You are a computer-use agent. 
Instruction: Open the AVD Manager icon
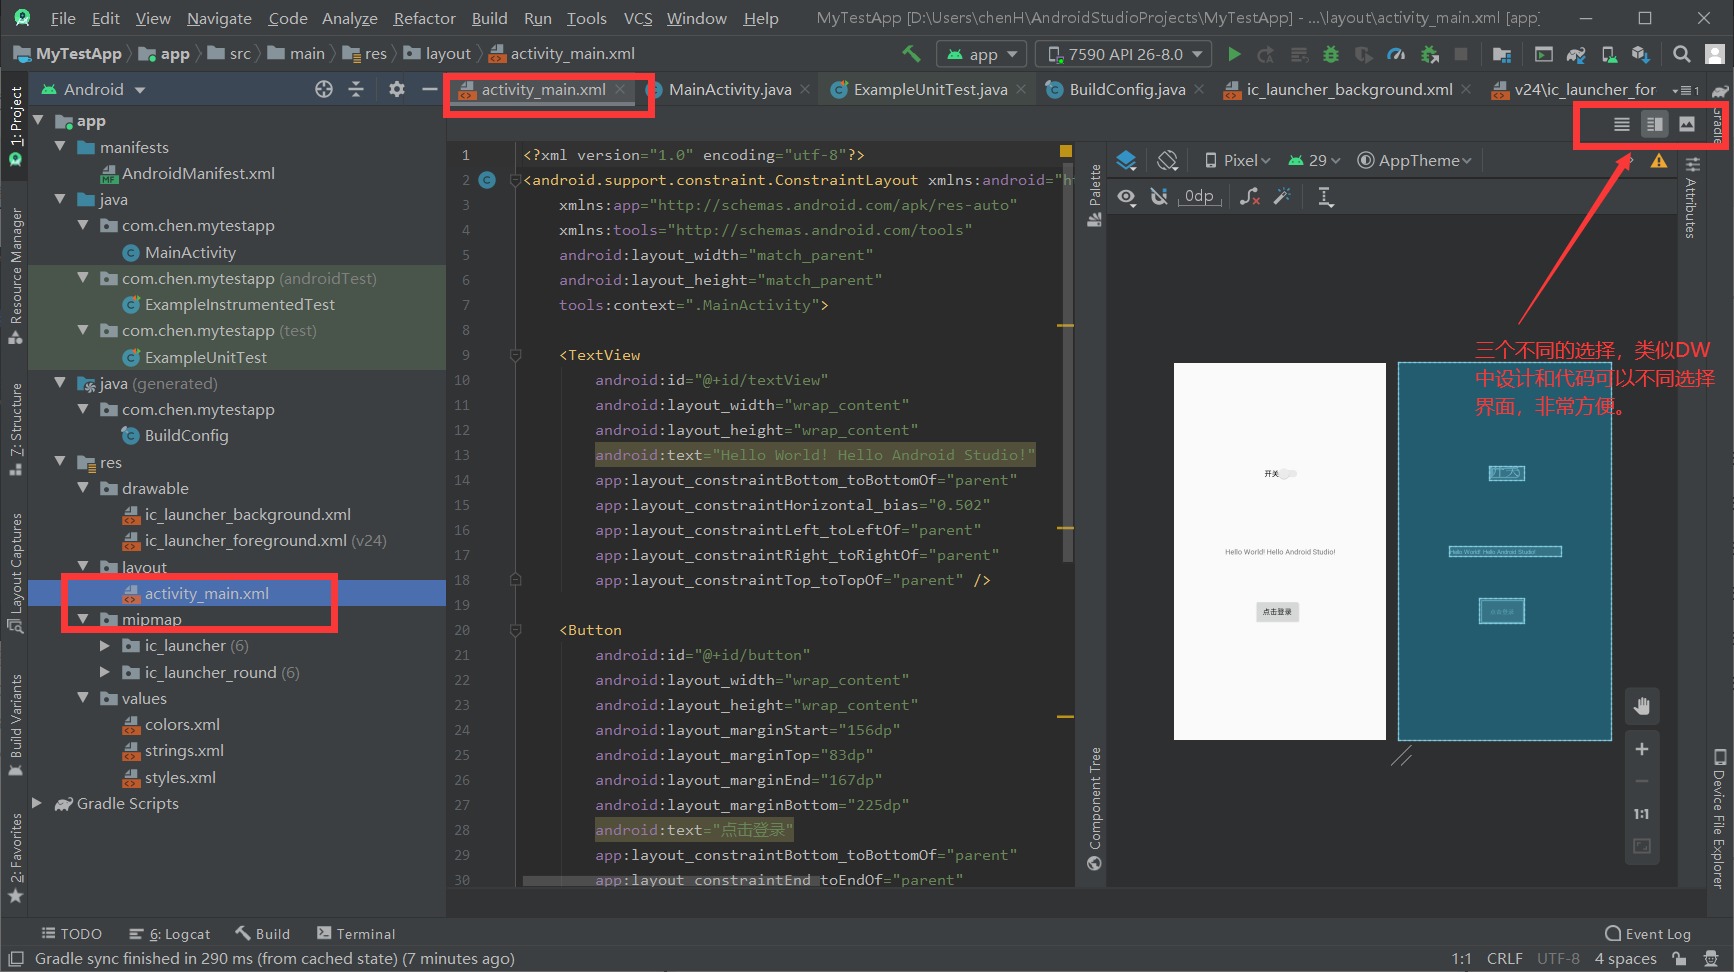click(1609, 53)
